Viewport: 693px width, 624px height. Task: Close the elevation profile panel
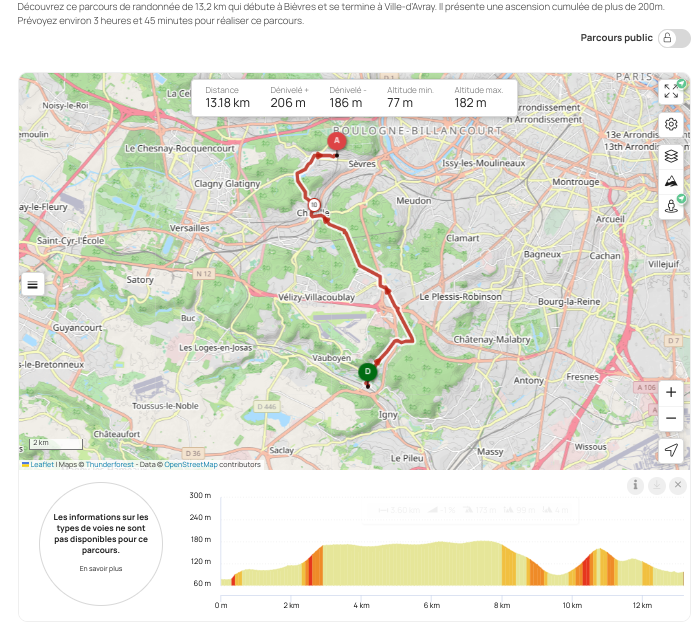(x=678, y=485)
